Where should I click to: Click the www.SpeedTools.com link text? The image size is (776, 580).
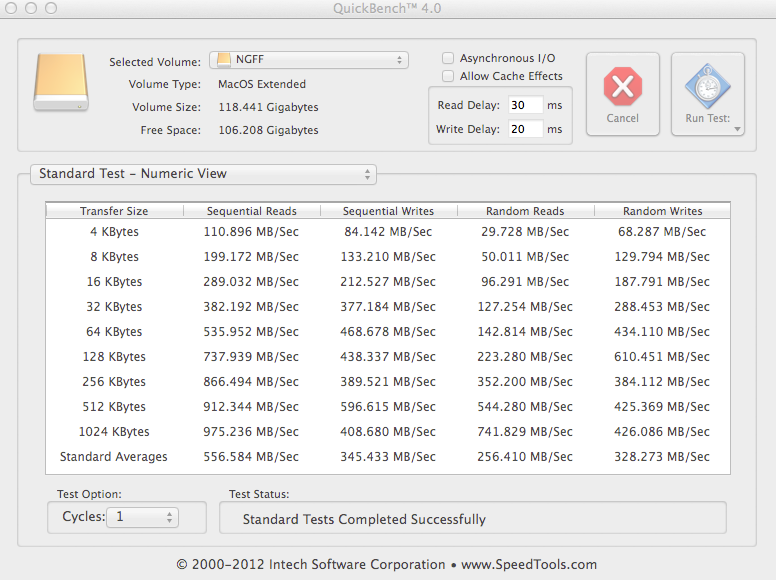click(529, 564)
